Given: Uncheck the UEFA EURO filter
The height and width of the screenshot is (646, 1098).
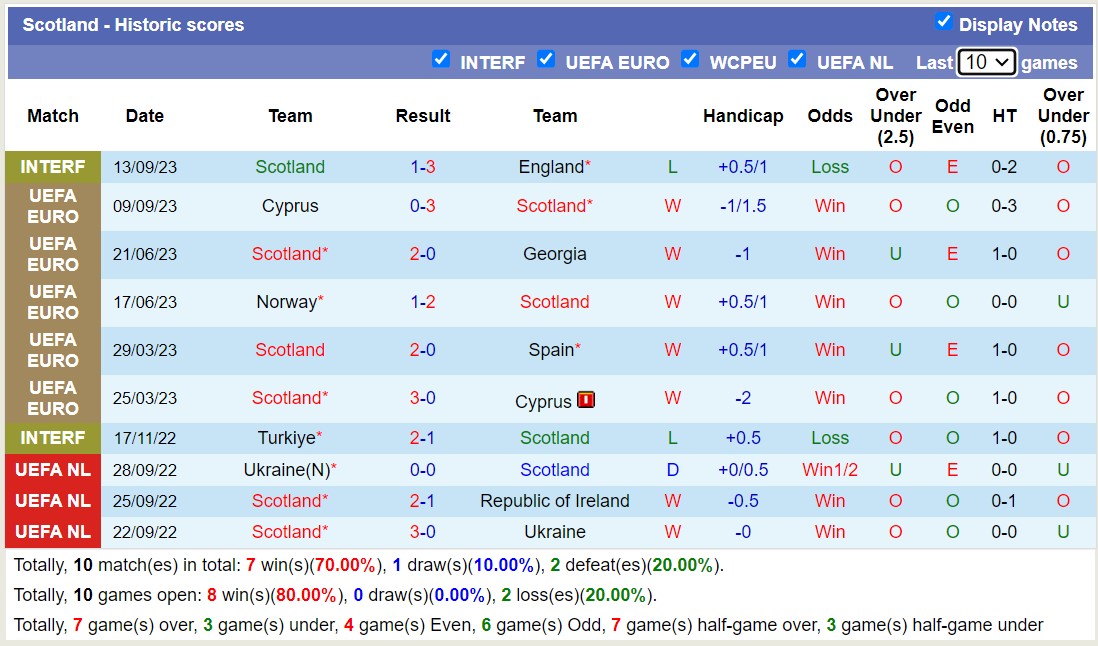Looking at the screenshot, I should point(547,60).
